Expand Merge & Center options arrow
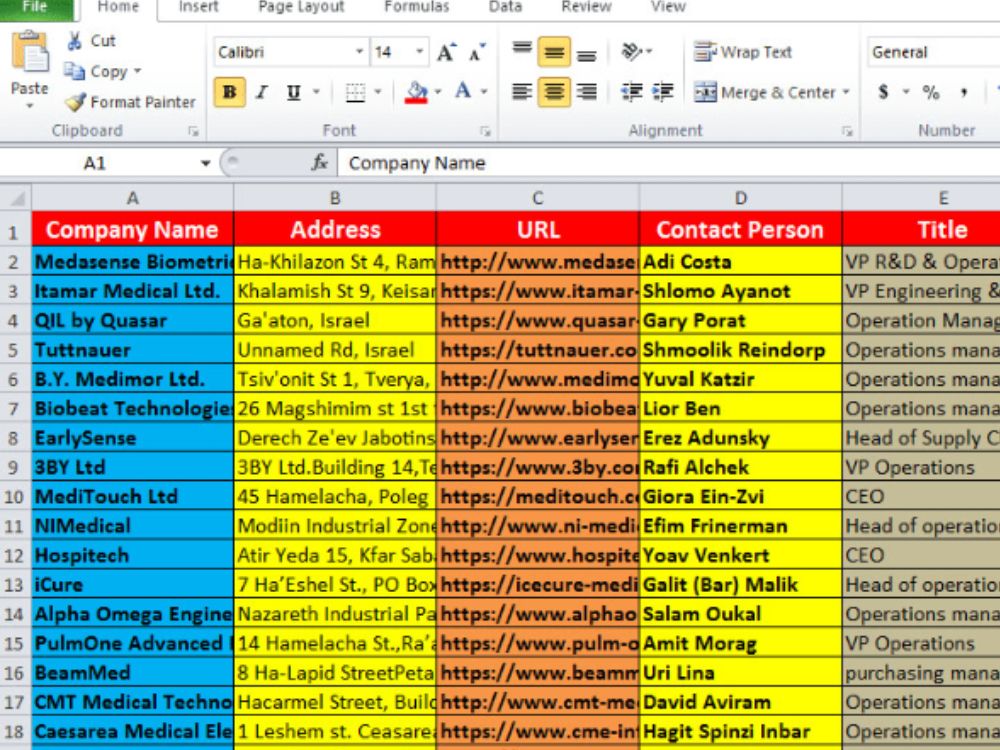Image resolution: width=1000 pixels, height=750 pixels. point(846,92)
